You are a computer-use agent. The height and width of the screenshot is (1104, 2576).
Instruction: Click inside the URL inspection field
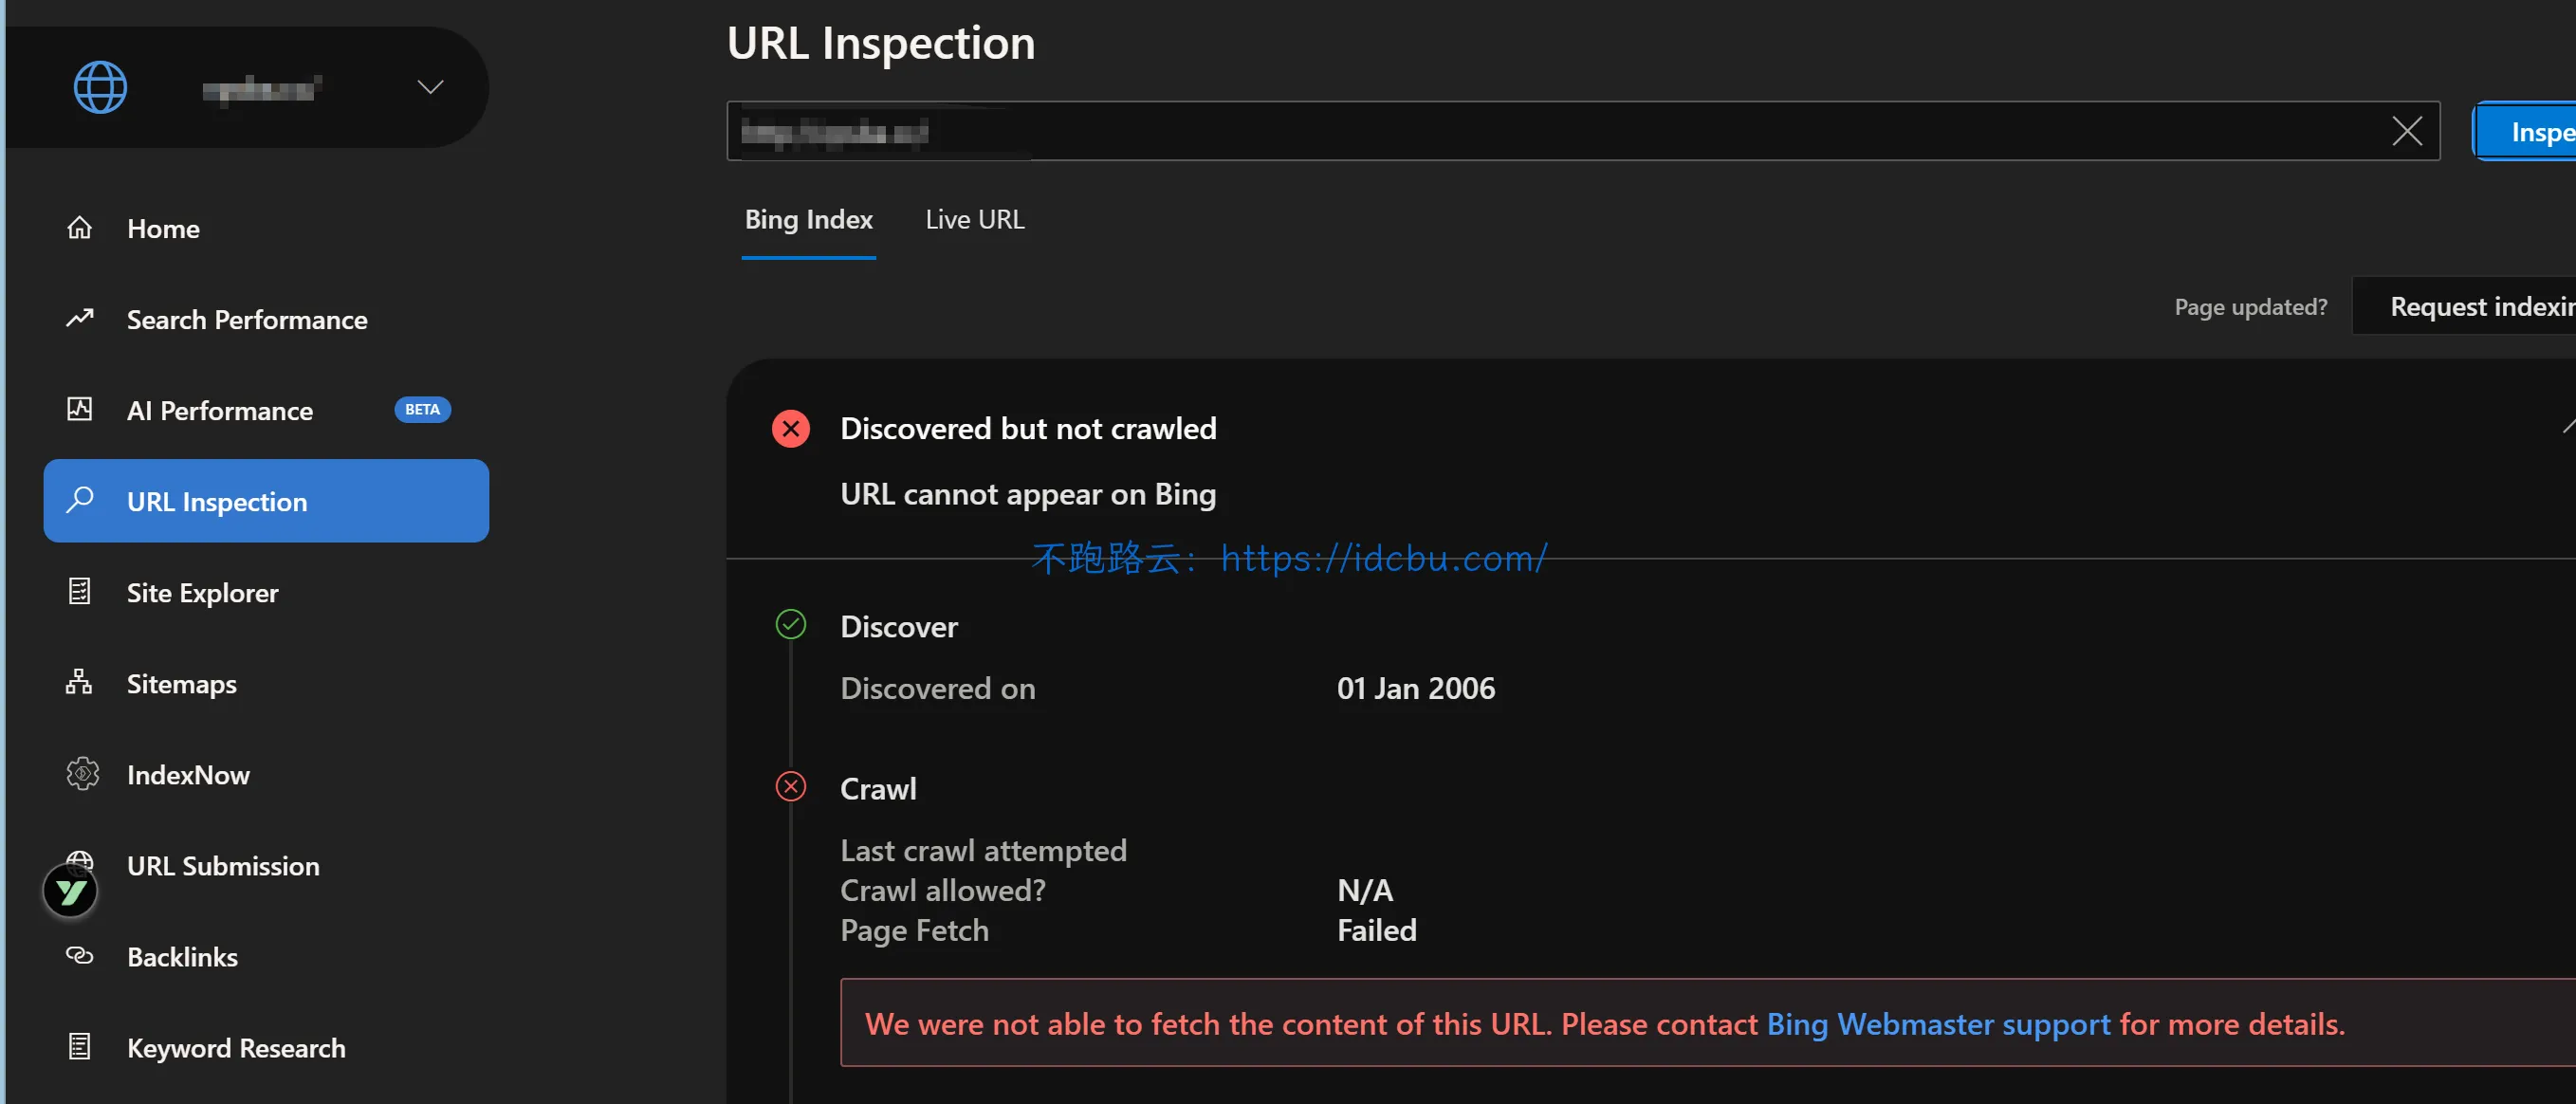click(1500, 131)
